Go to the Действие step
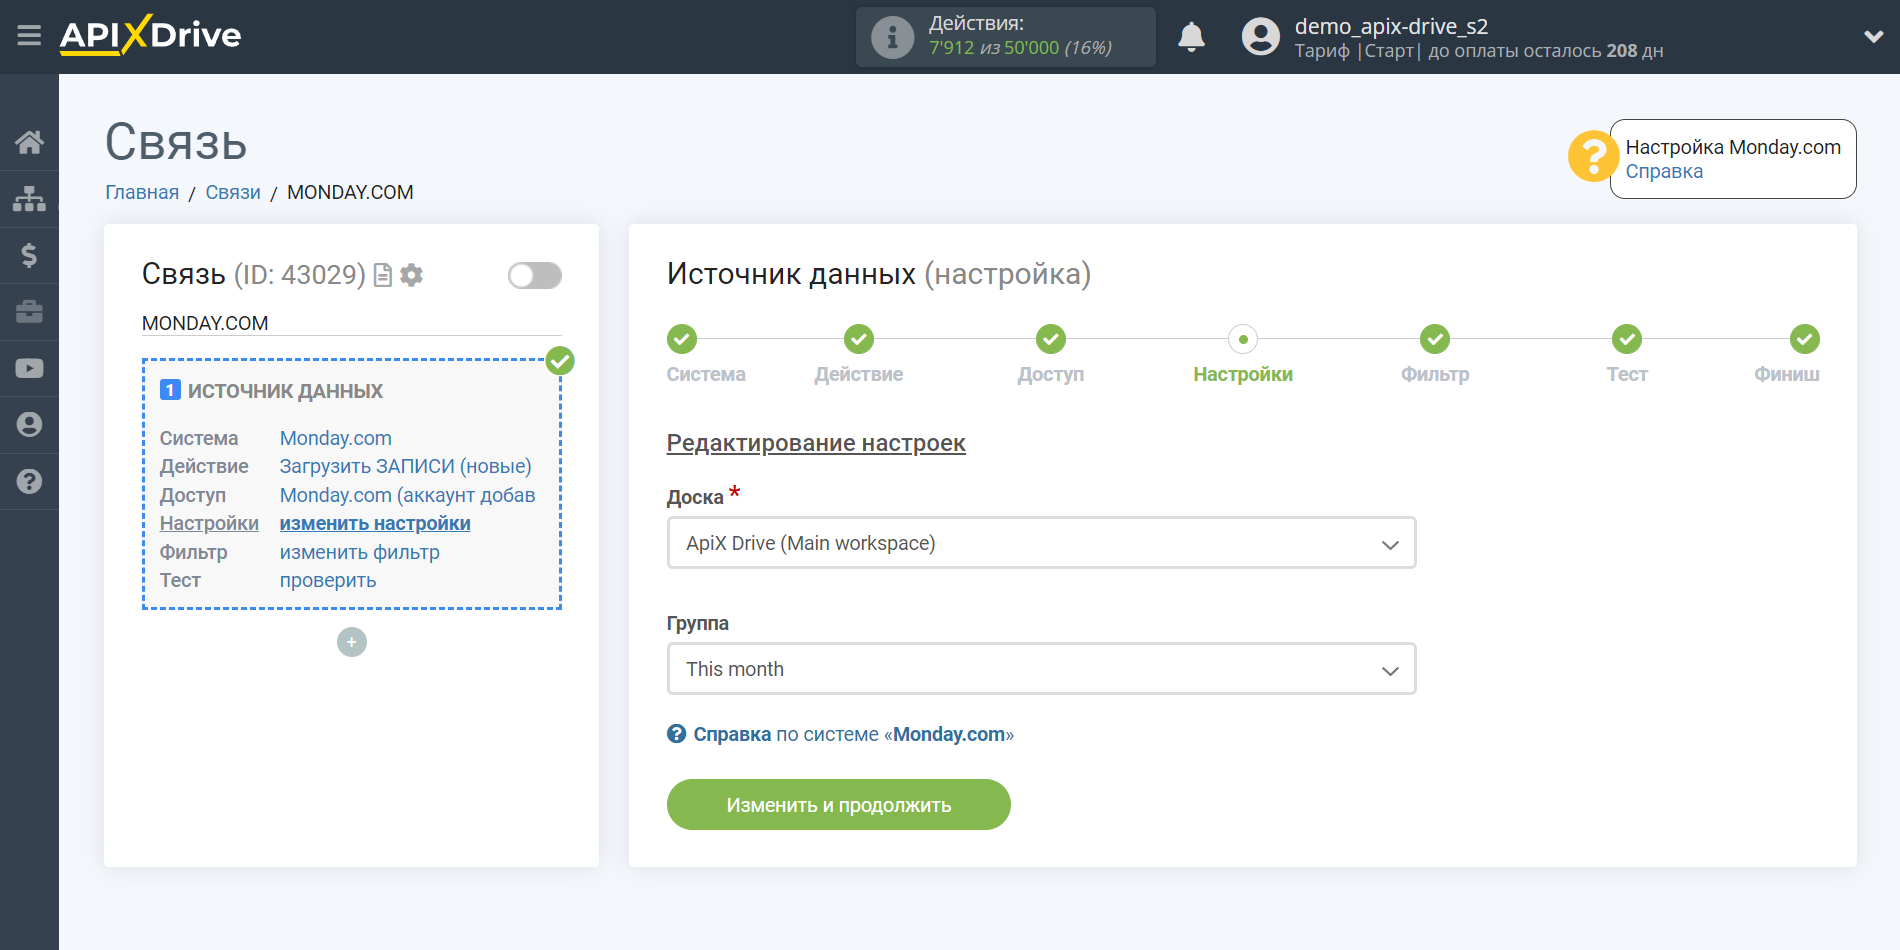 point(858,340)
